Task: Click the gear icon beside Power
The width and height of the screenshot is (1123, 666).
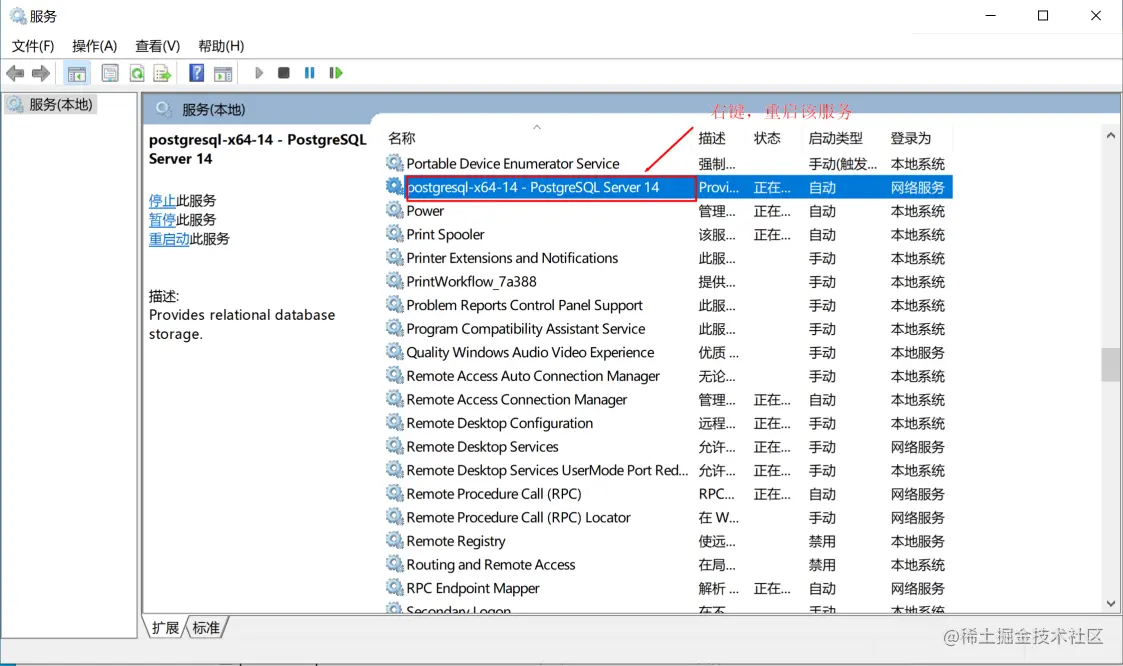Action: tap(395, 210)
